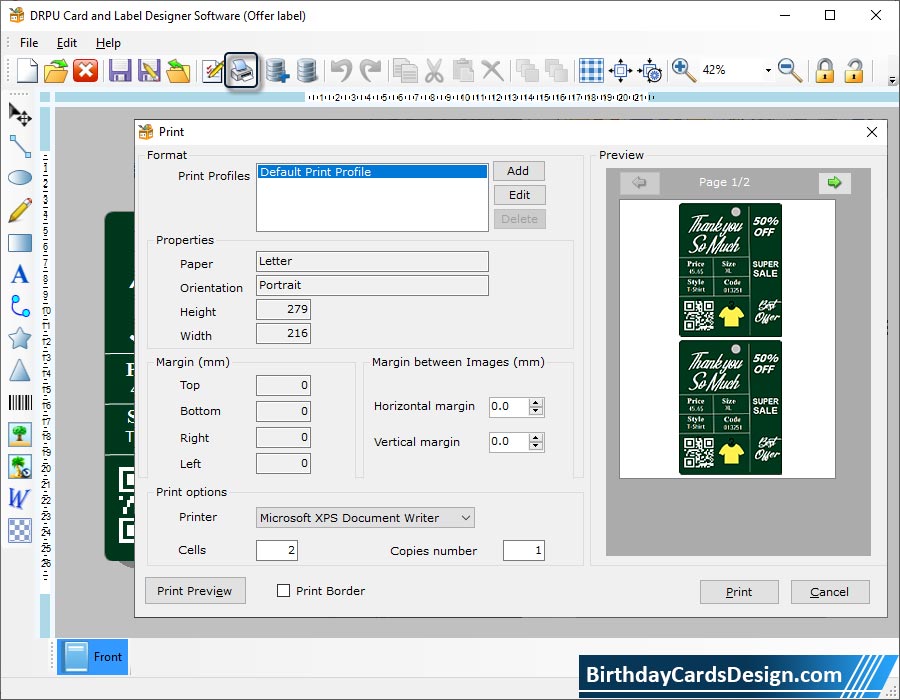Redo the action in the toolbar
The height and width of the screenshot is (700, 900).
tap(370, 71)
